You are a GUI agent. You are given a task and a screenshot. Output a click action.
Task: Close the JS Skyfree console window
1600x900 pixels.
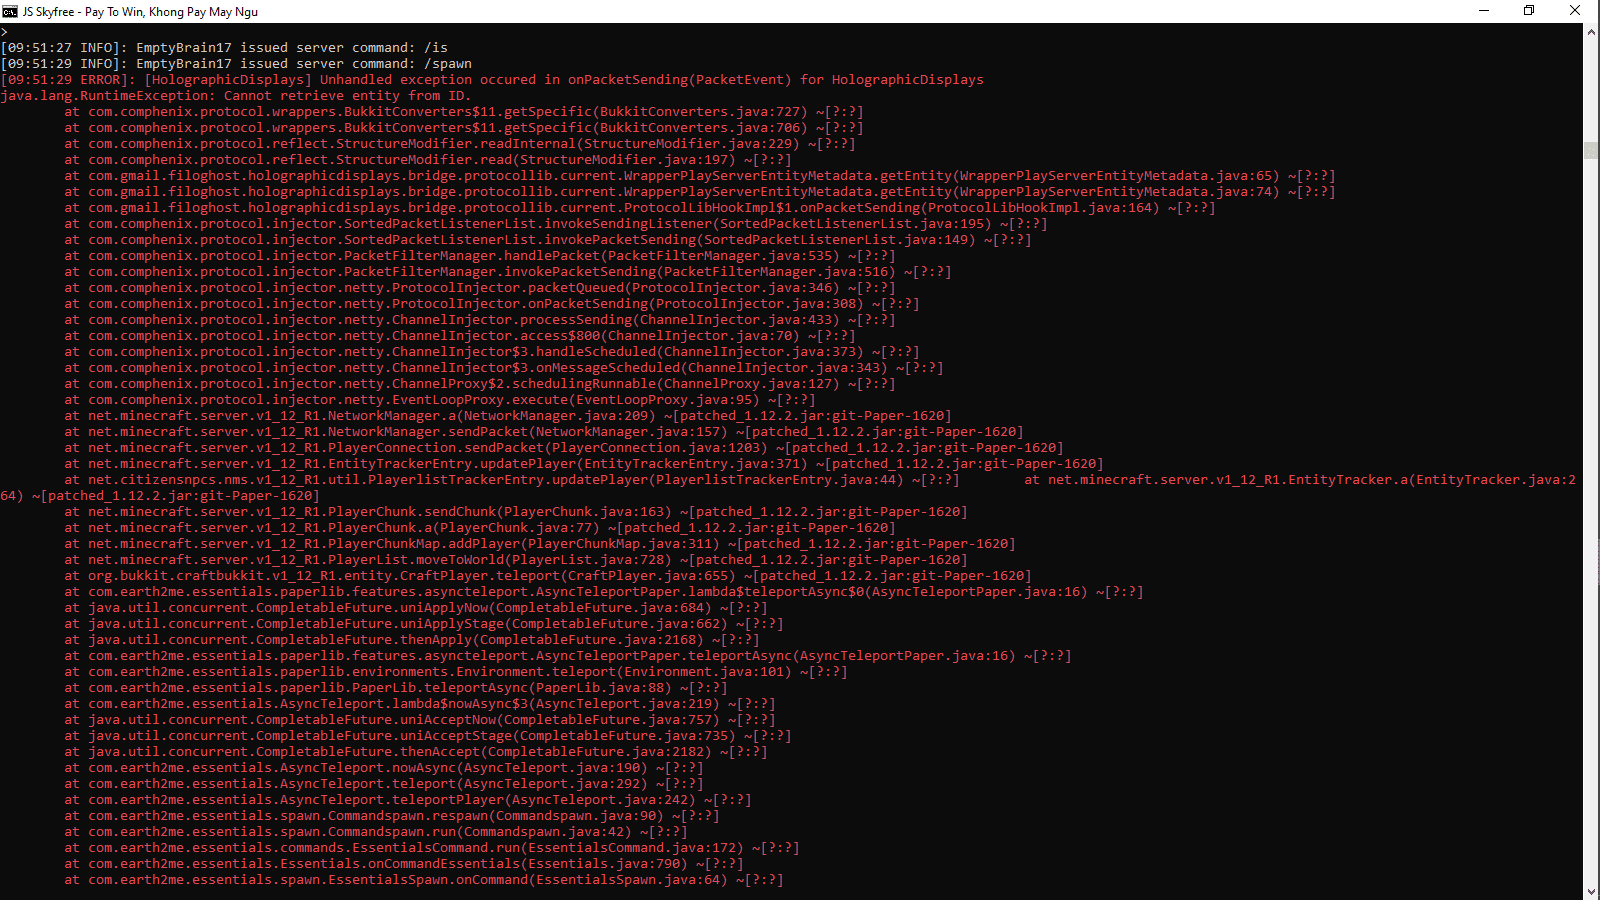coord(1575,11)
